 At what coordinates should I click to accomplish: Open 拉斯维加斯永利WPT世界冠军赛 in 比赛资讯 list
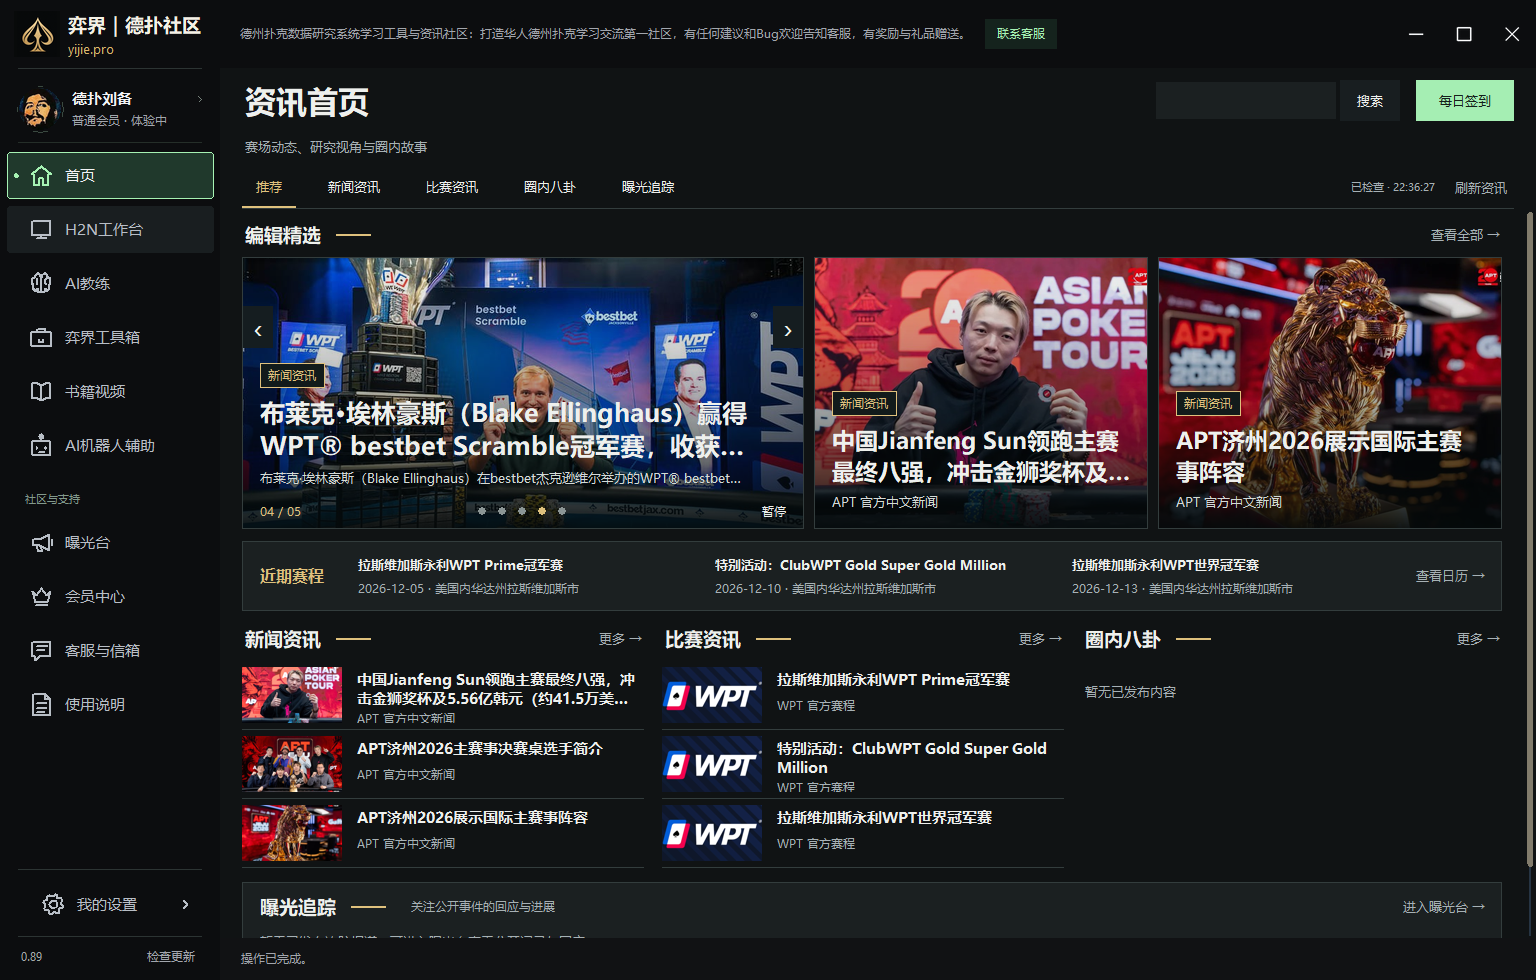884,818
